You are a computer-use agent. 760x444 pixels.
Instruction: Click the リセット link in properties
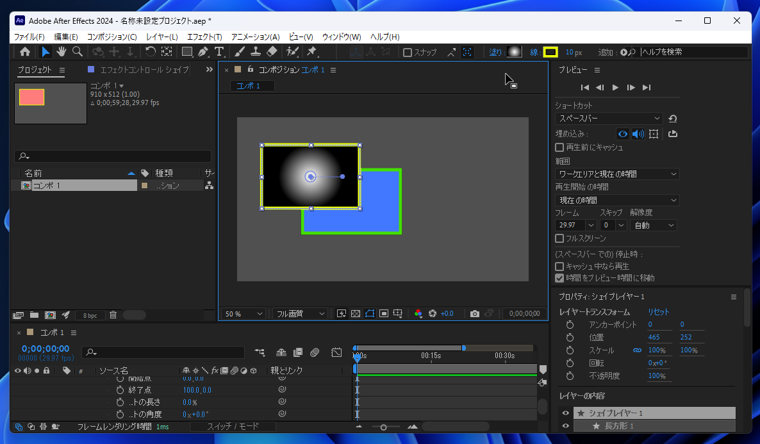tap(659, 312)
